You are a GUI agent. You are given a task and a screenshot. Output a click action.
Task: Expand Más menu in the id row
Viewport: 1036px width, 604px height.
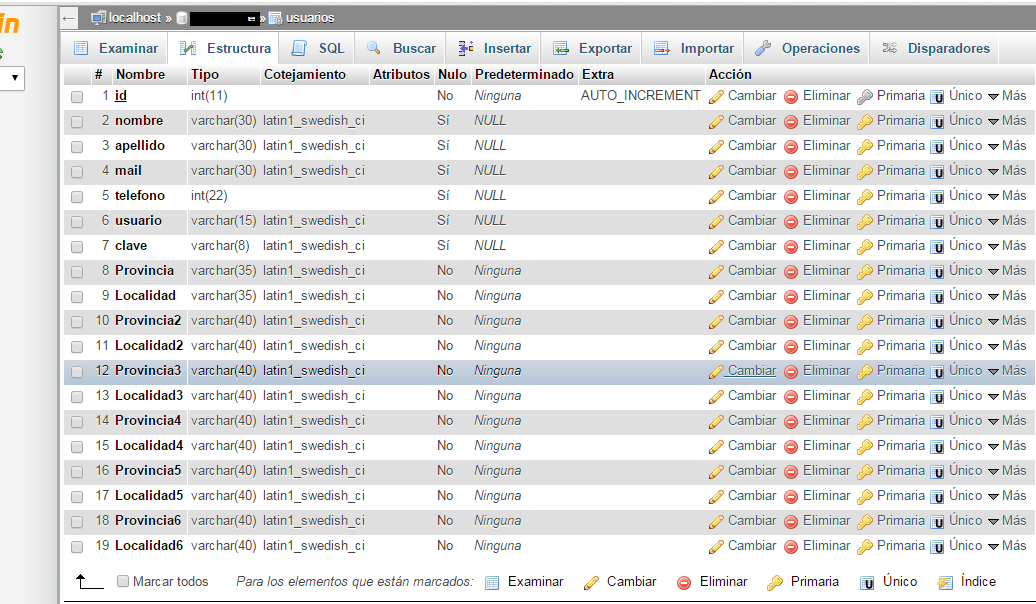pyautogui.click(x=1008, y=96)
